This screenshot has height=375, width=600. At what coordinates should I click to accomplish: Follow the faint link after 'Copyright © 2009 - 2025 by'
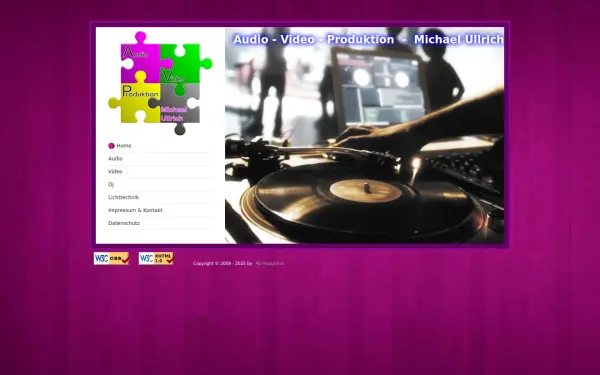coord(270,263)
